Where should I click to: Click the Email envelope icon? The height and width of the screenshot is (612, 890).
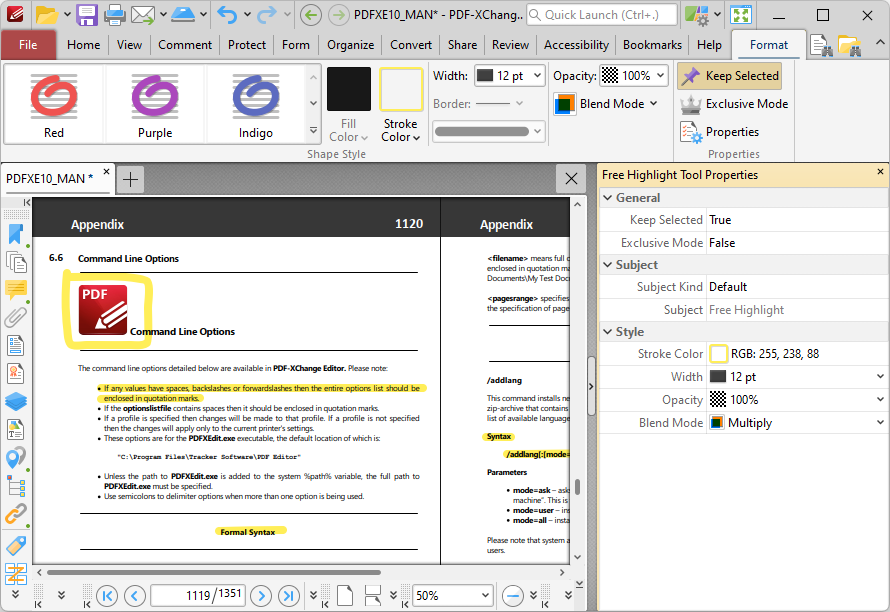[142, 15]
